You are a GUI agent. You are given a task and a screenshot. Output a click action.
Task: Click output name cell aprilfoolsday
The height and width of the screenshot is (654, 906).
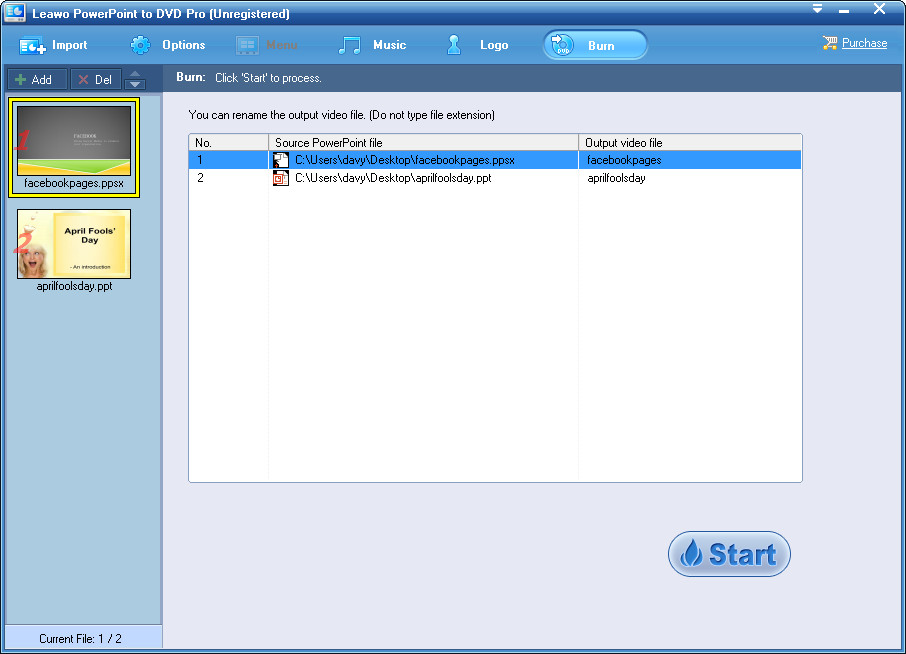[x=690, y=178]
